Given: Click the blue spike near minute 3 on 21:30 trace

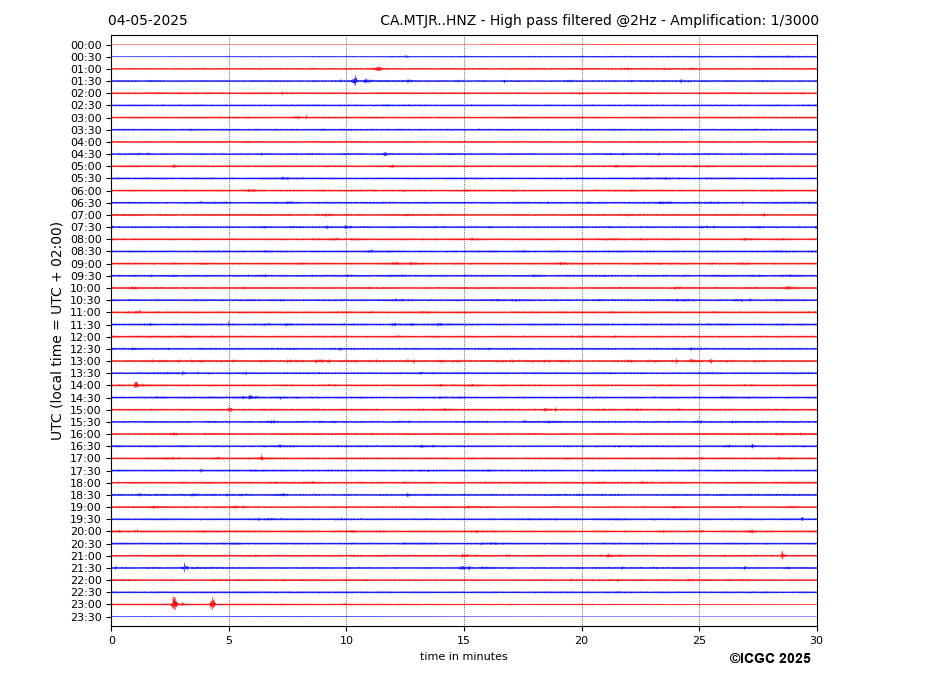Looking at the screenshot, I should click(184, 568).
